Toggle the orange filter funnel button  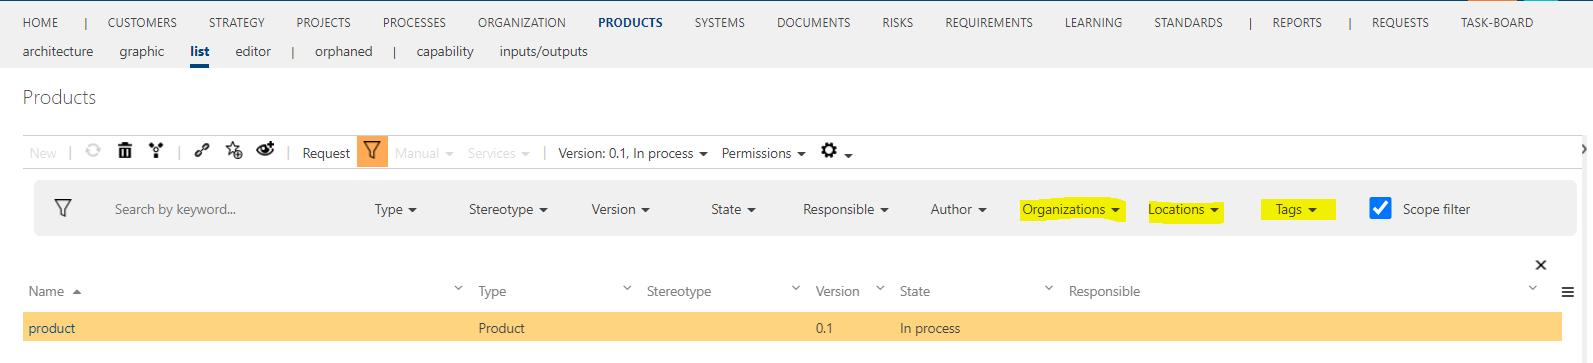click(372, 152)
